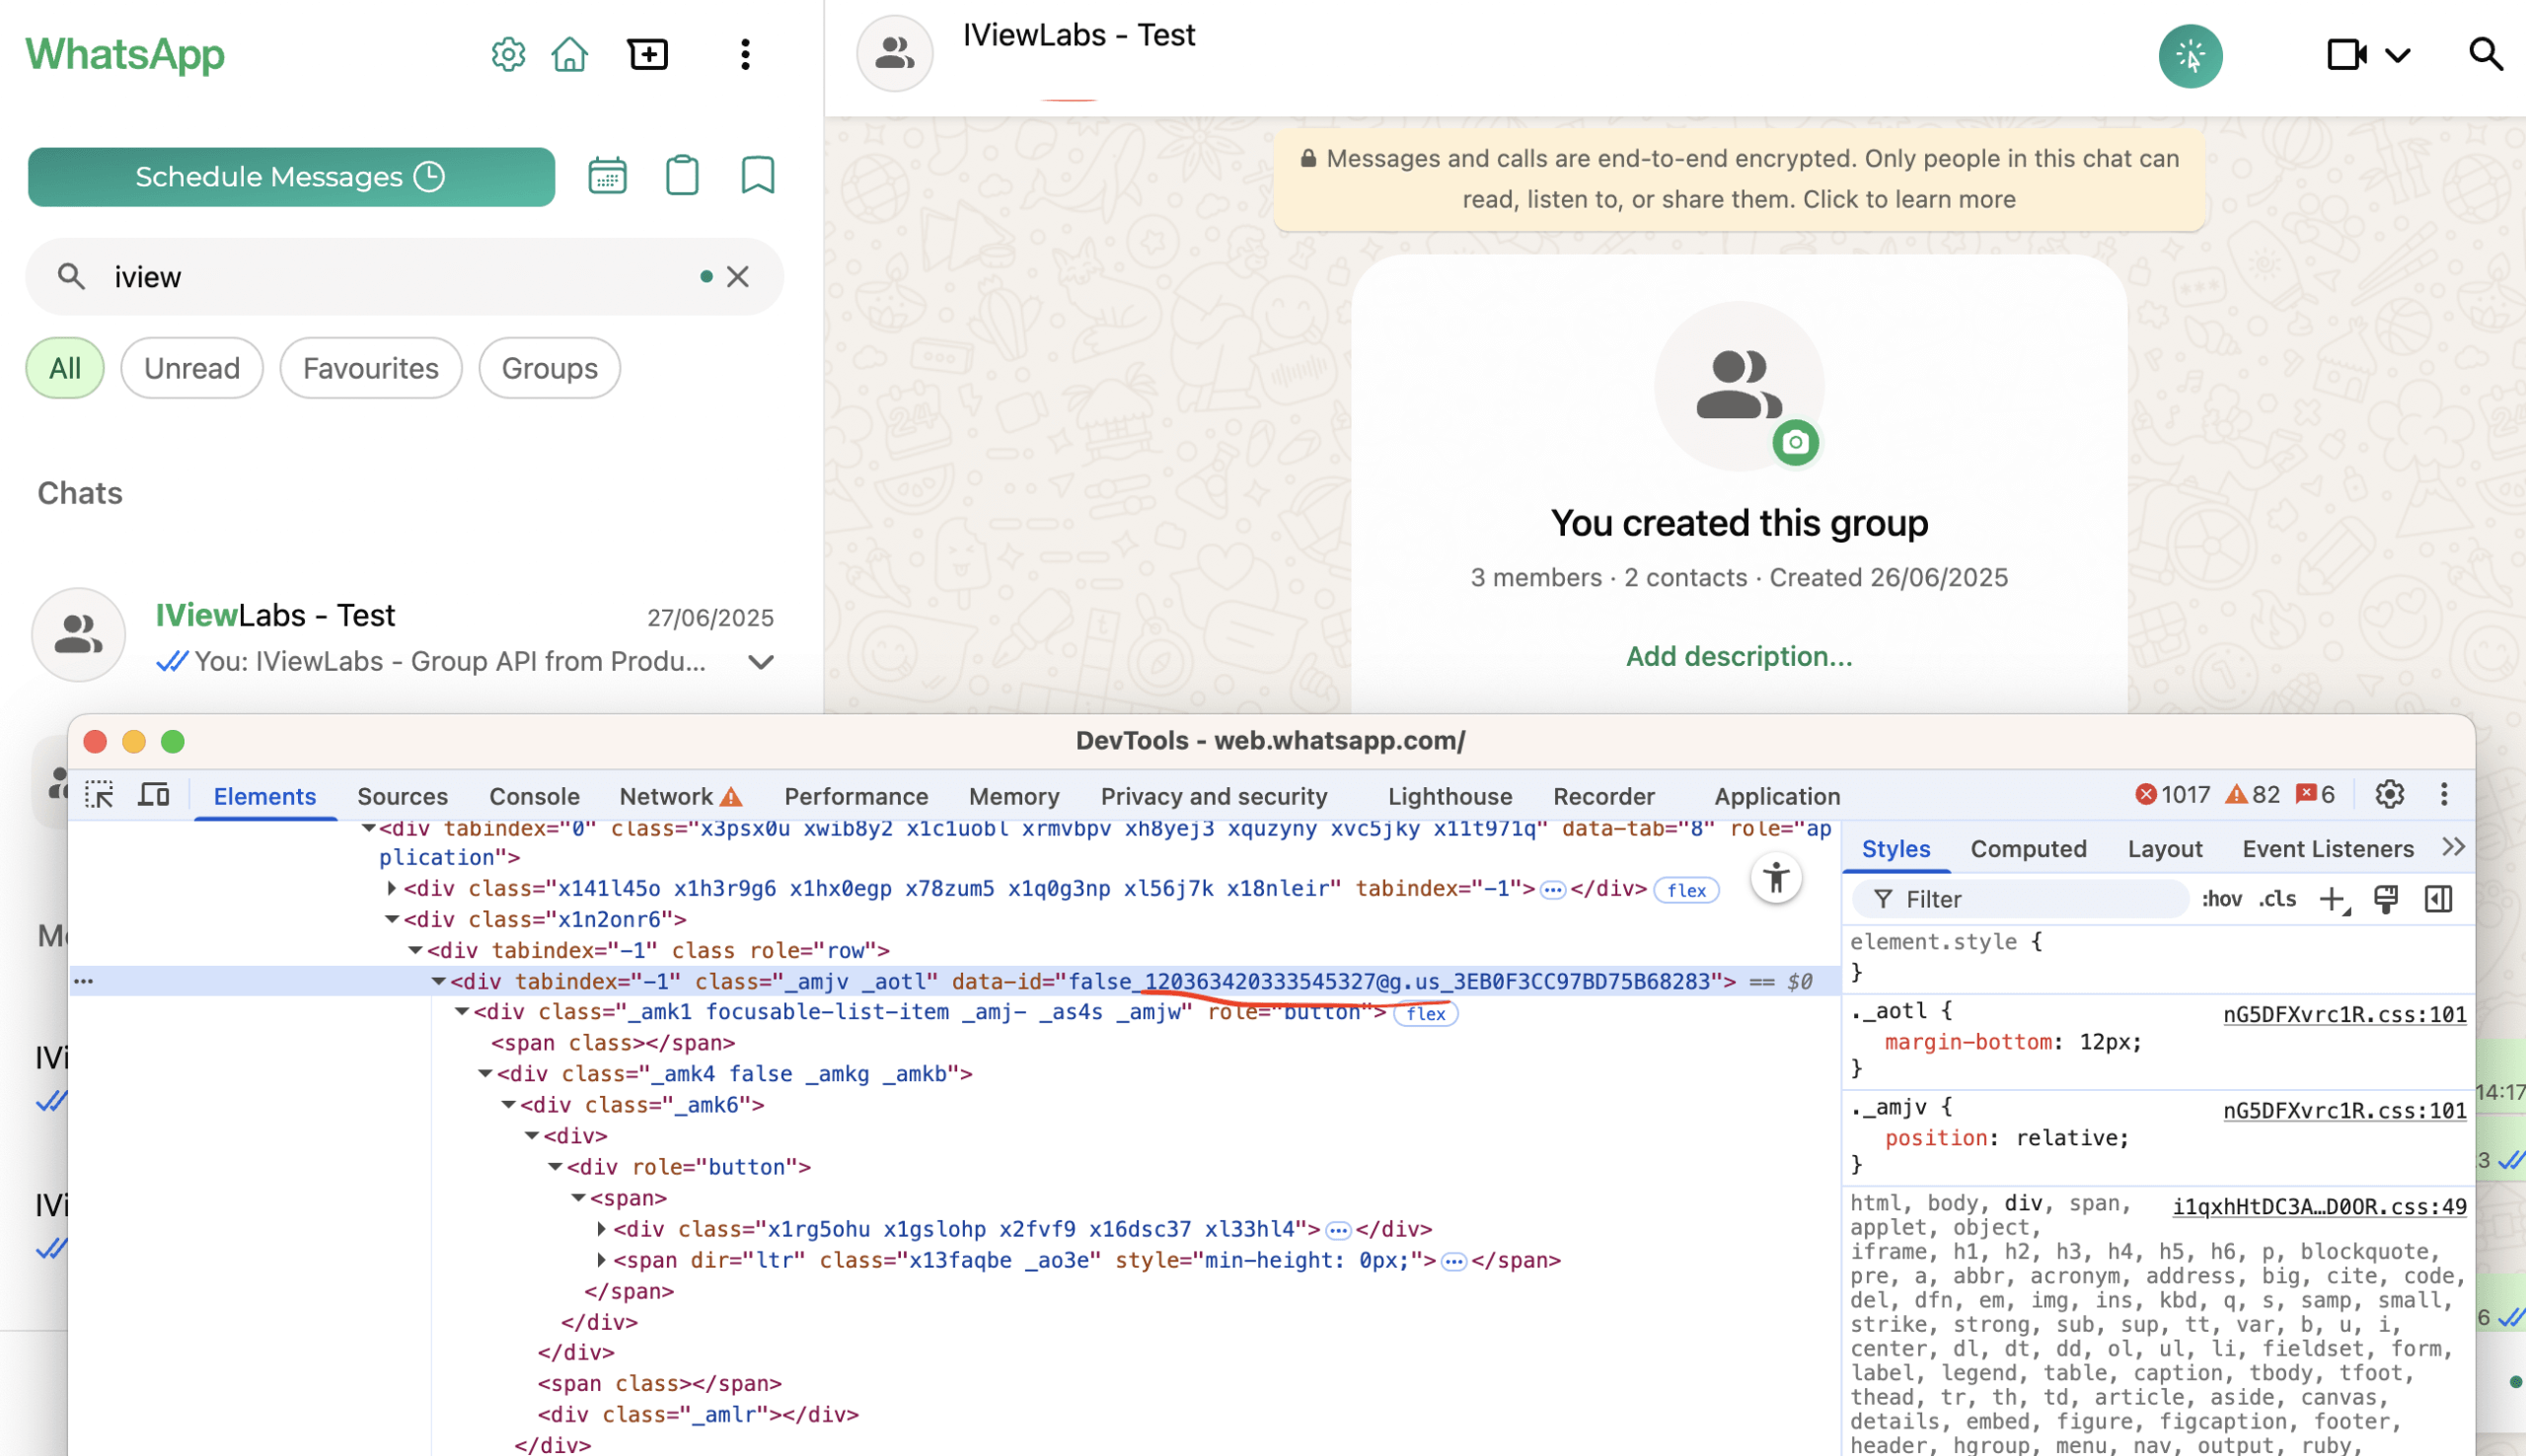The height and width of the screenshot is (1456, 2526).
Task: Click the calendar icon beside Schedule Messages
Action: pyautogui.click(x=607, y=176)
